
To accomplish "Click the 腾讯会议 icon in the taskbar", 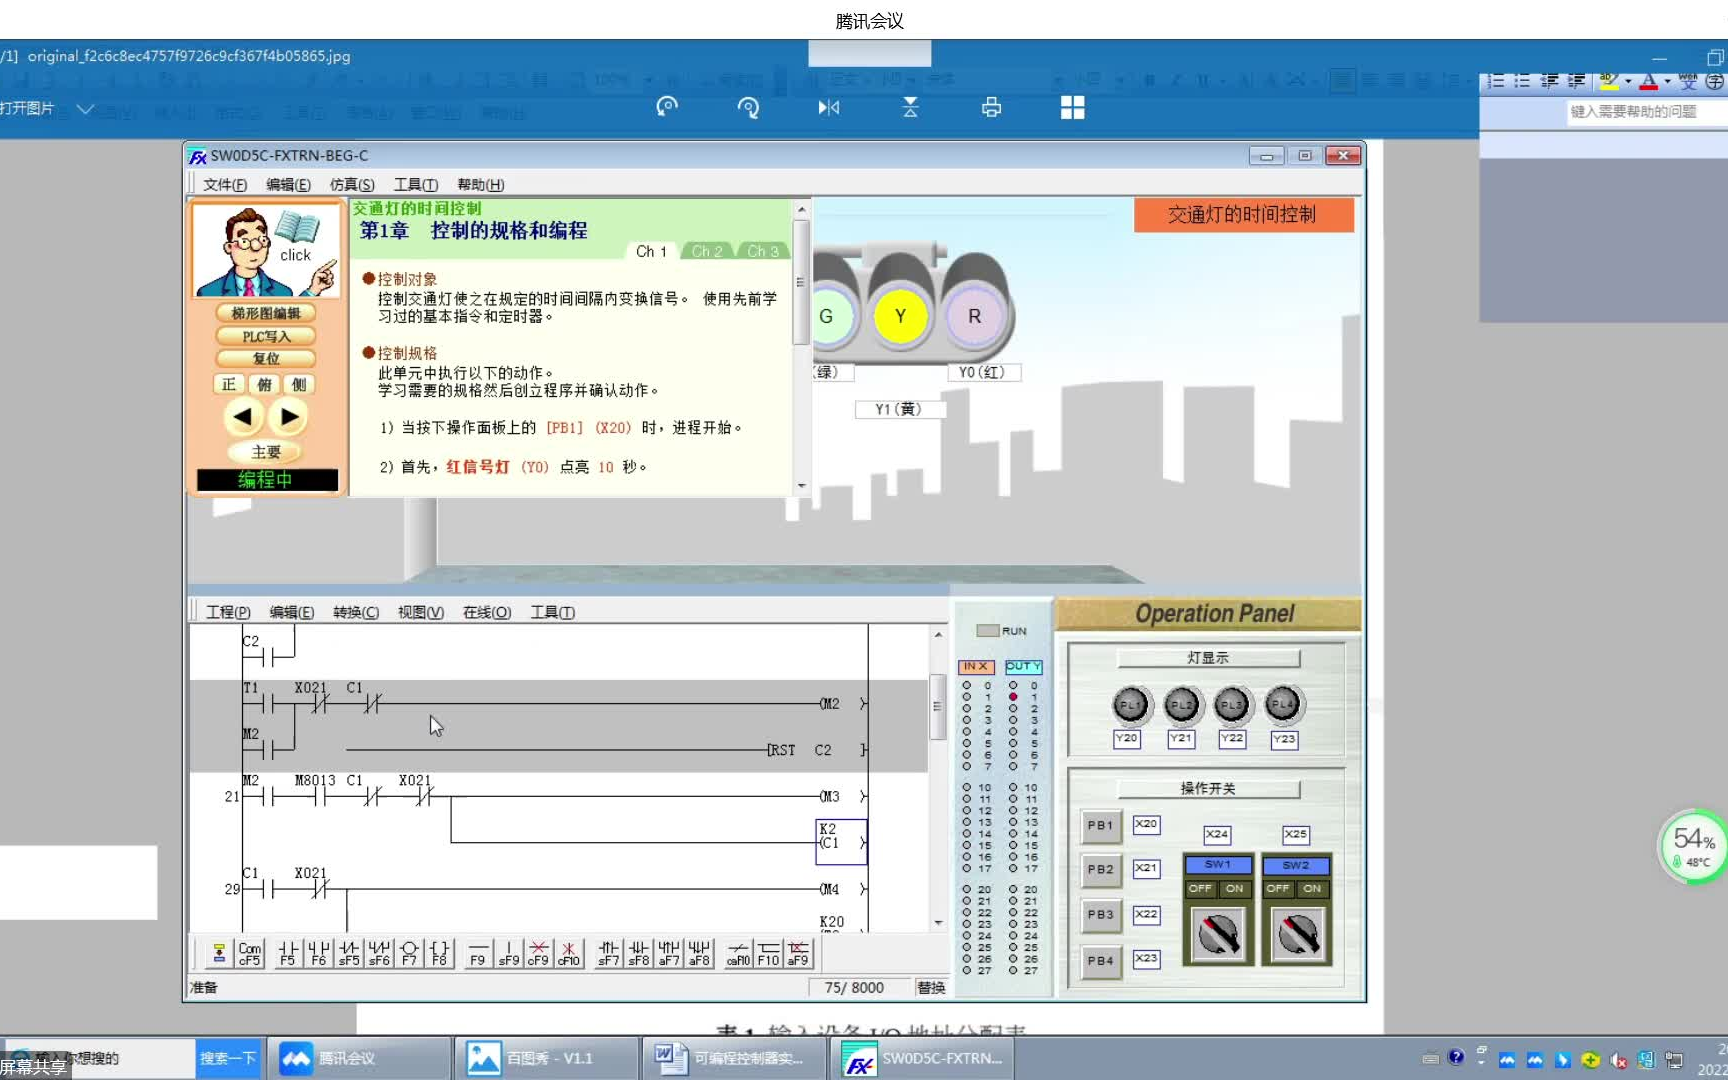I will point(295,1057).
